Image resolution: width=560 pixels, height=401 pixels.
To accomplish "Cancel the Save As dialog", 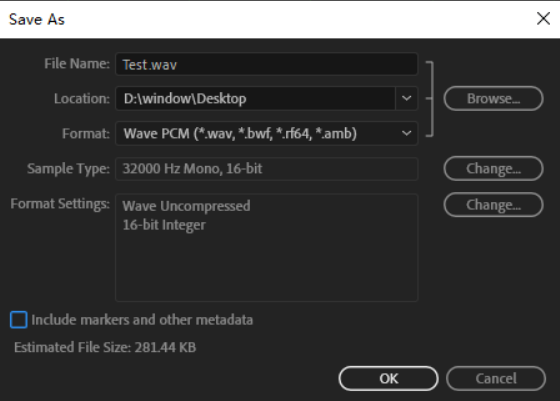I will [x=496, y=379].
